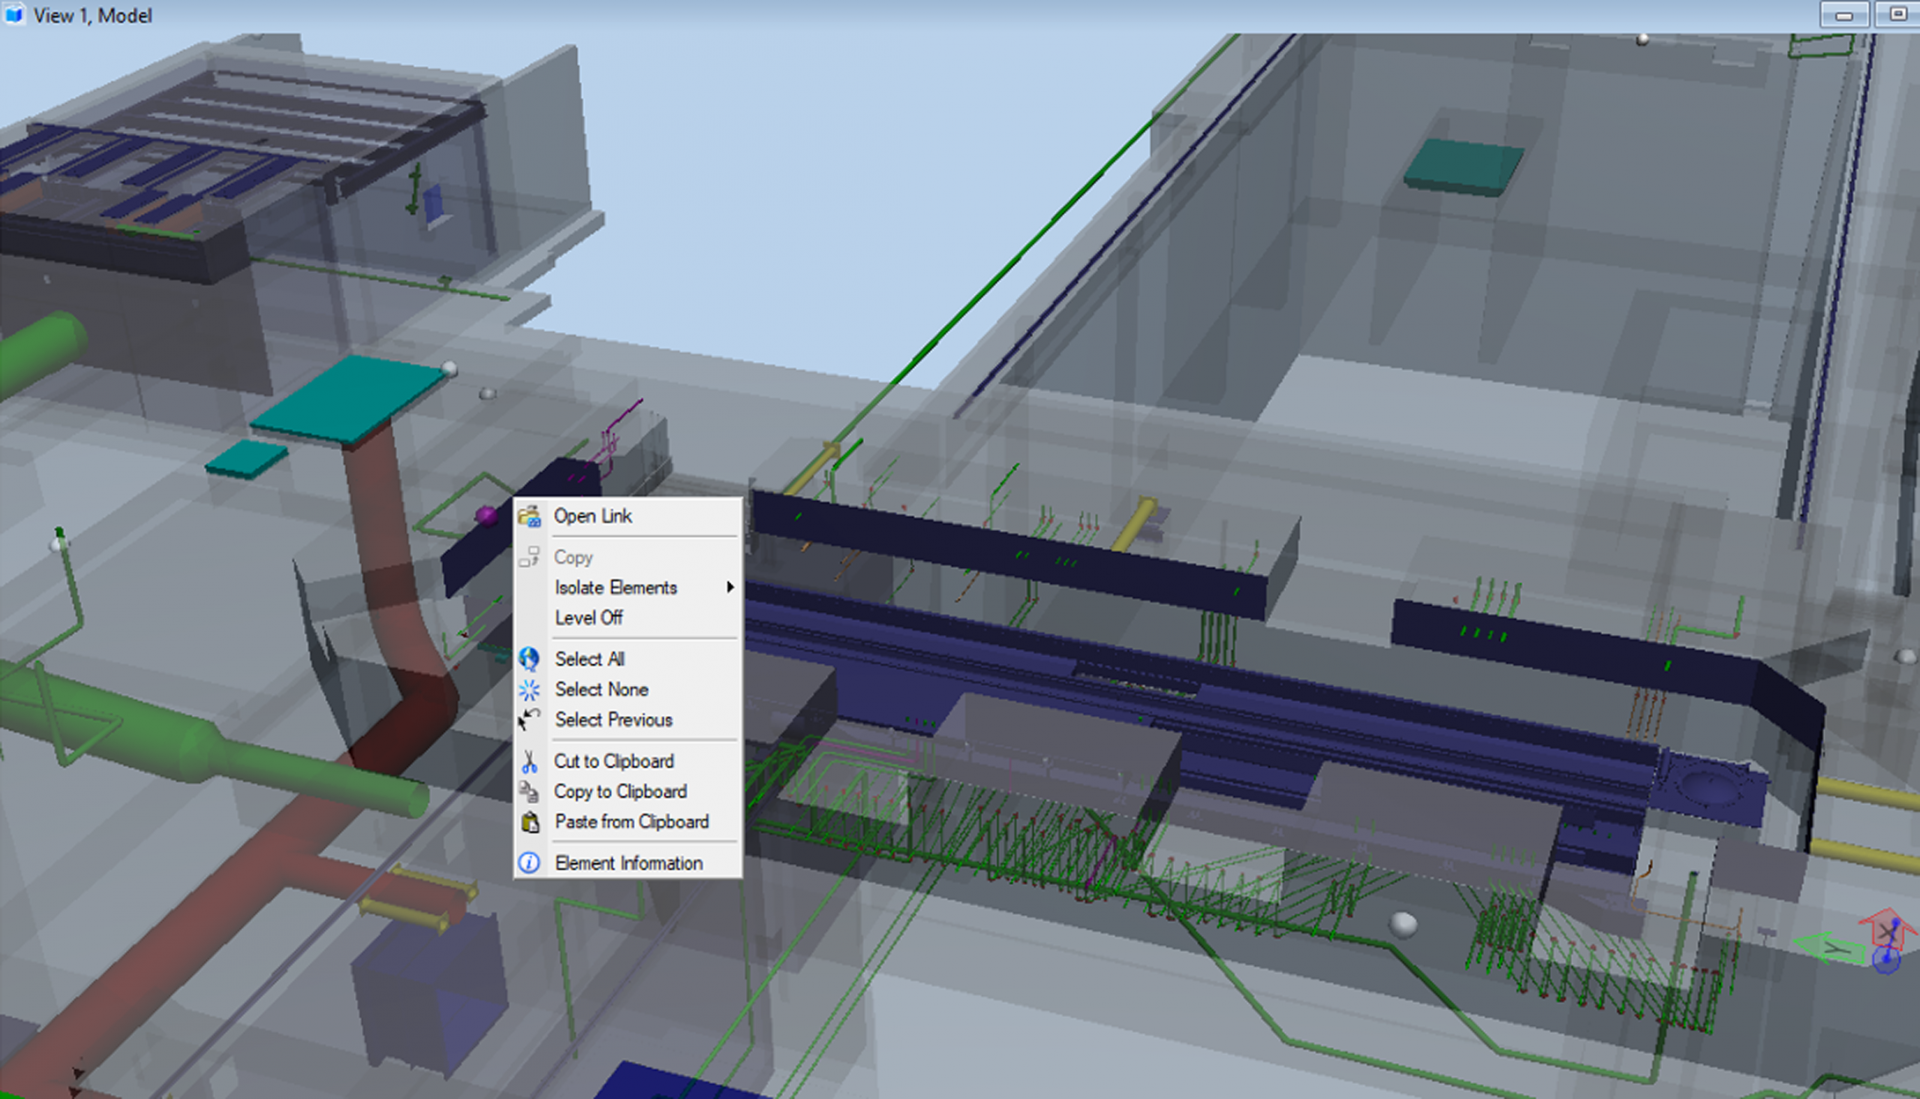Choose Copy to Clipboard menu entry

click(x=620, y=792)
